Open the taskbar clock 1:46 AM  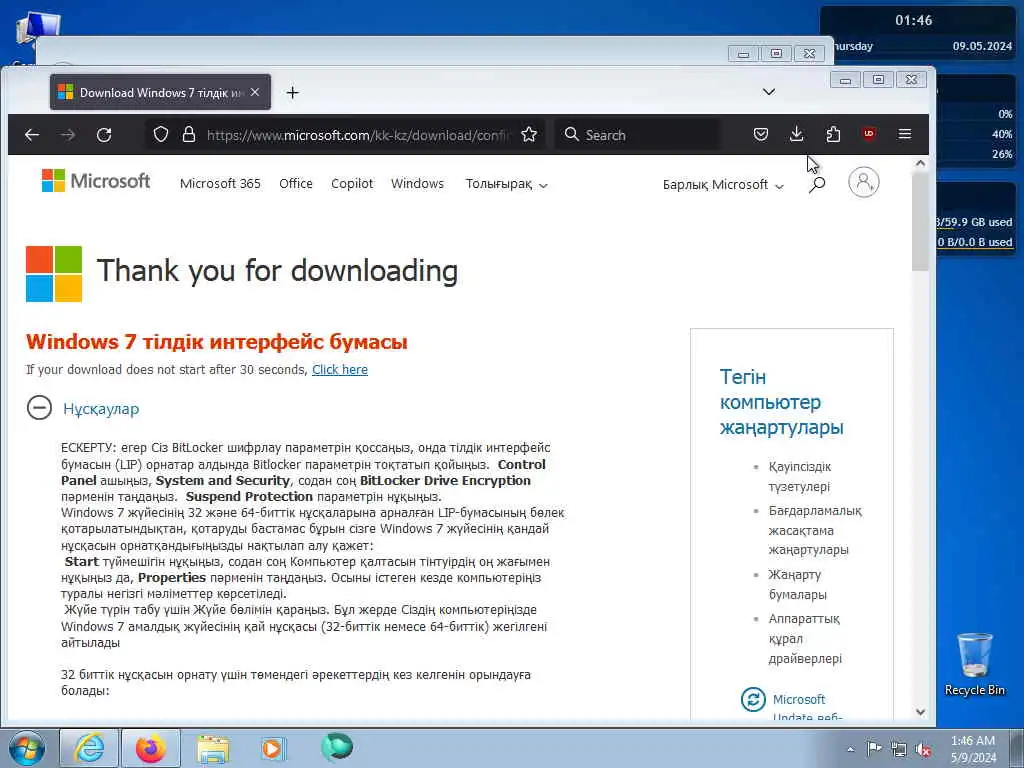point(973,749)
